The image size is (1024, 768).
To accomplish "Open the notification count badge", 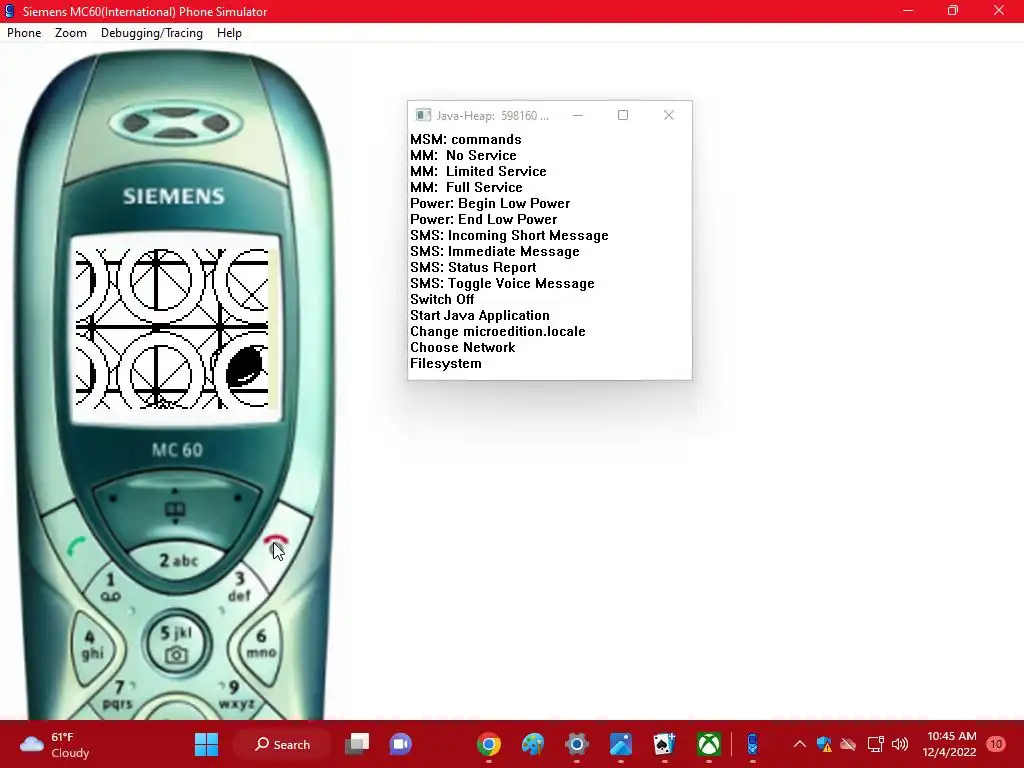I will 996,744.
